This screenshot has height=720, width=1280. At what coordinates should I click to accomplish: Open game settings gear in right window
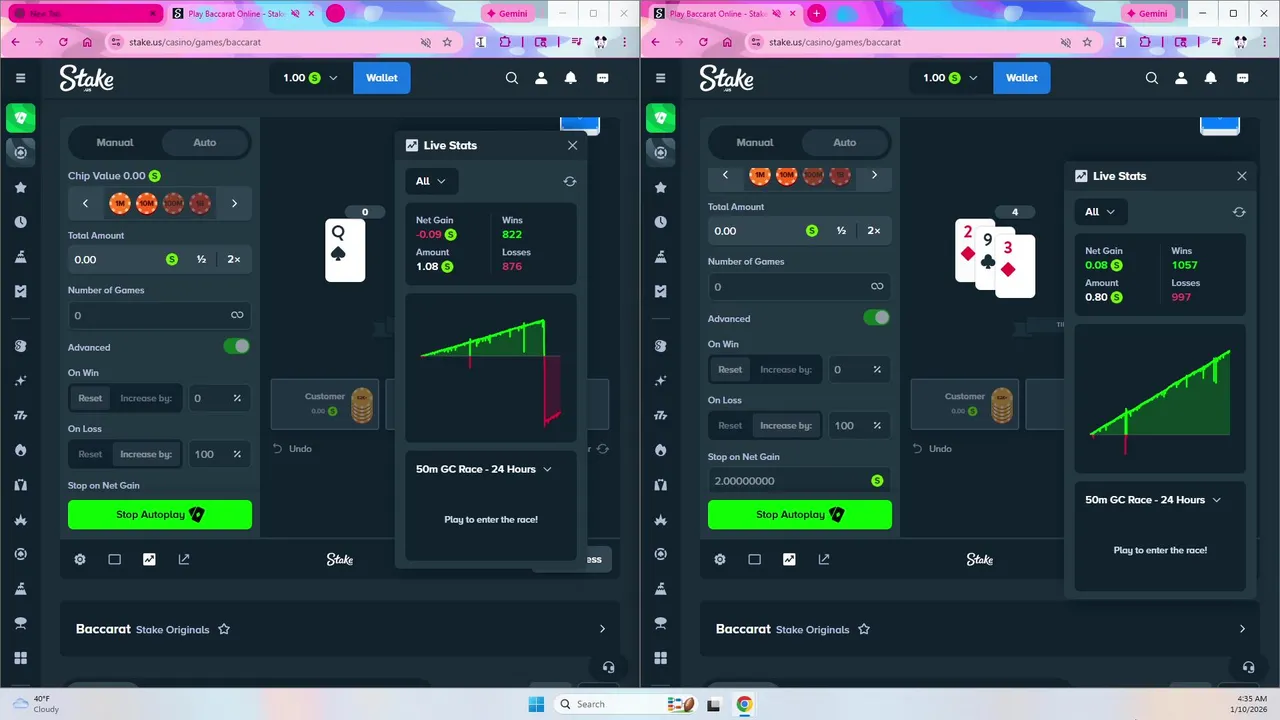pyautogui.click(x=720, y=559)
